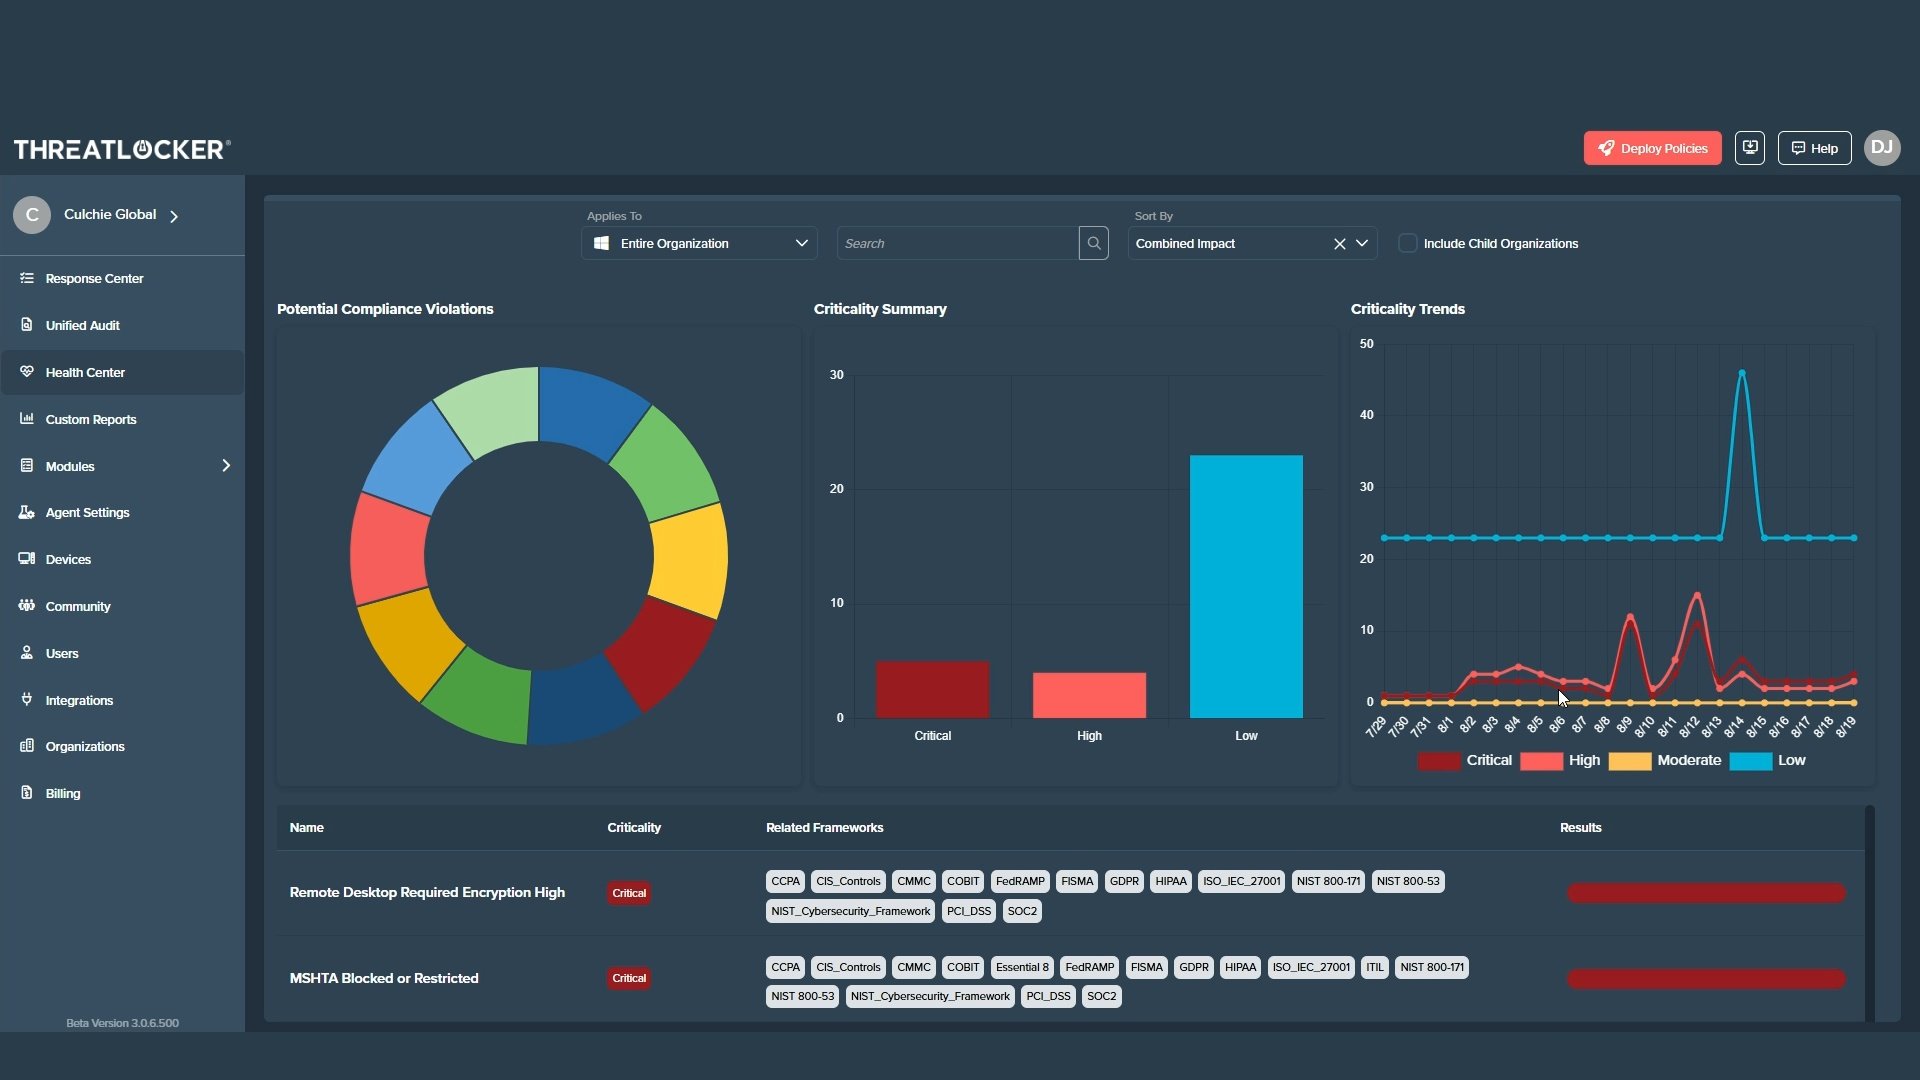The height and width of the screenshot is (1080, 1920).
Task: Click the Integrations plug icon
Action: point(27,699)
